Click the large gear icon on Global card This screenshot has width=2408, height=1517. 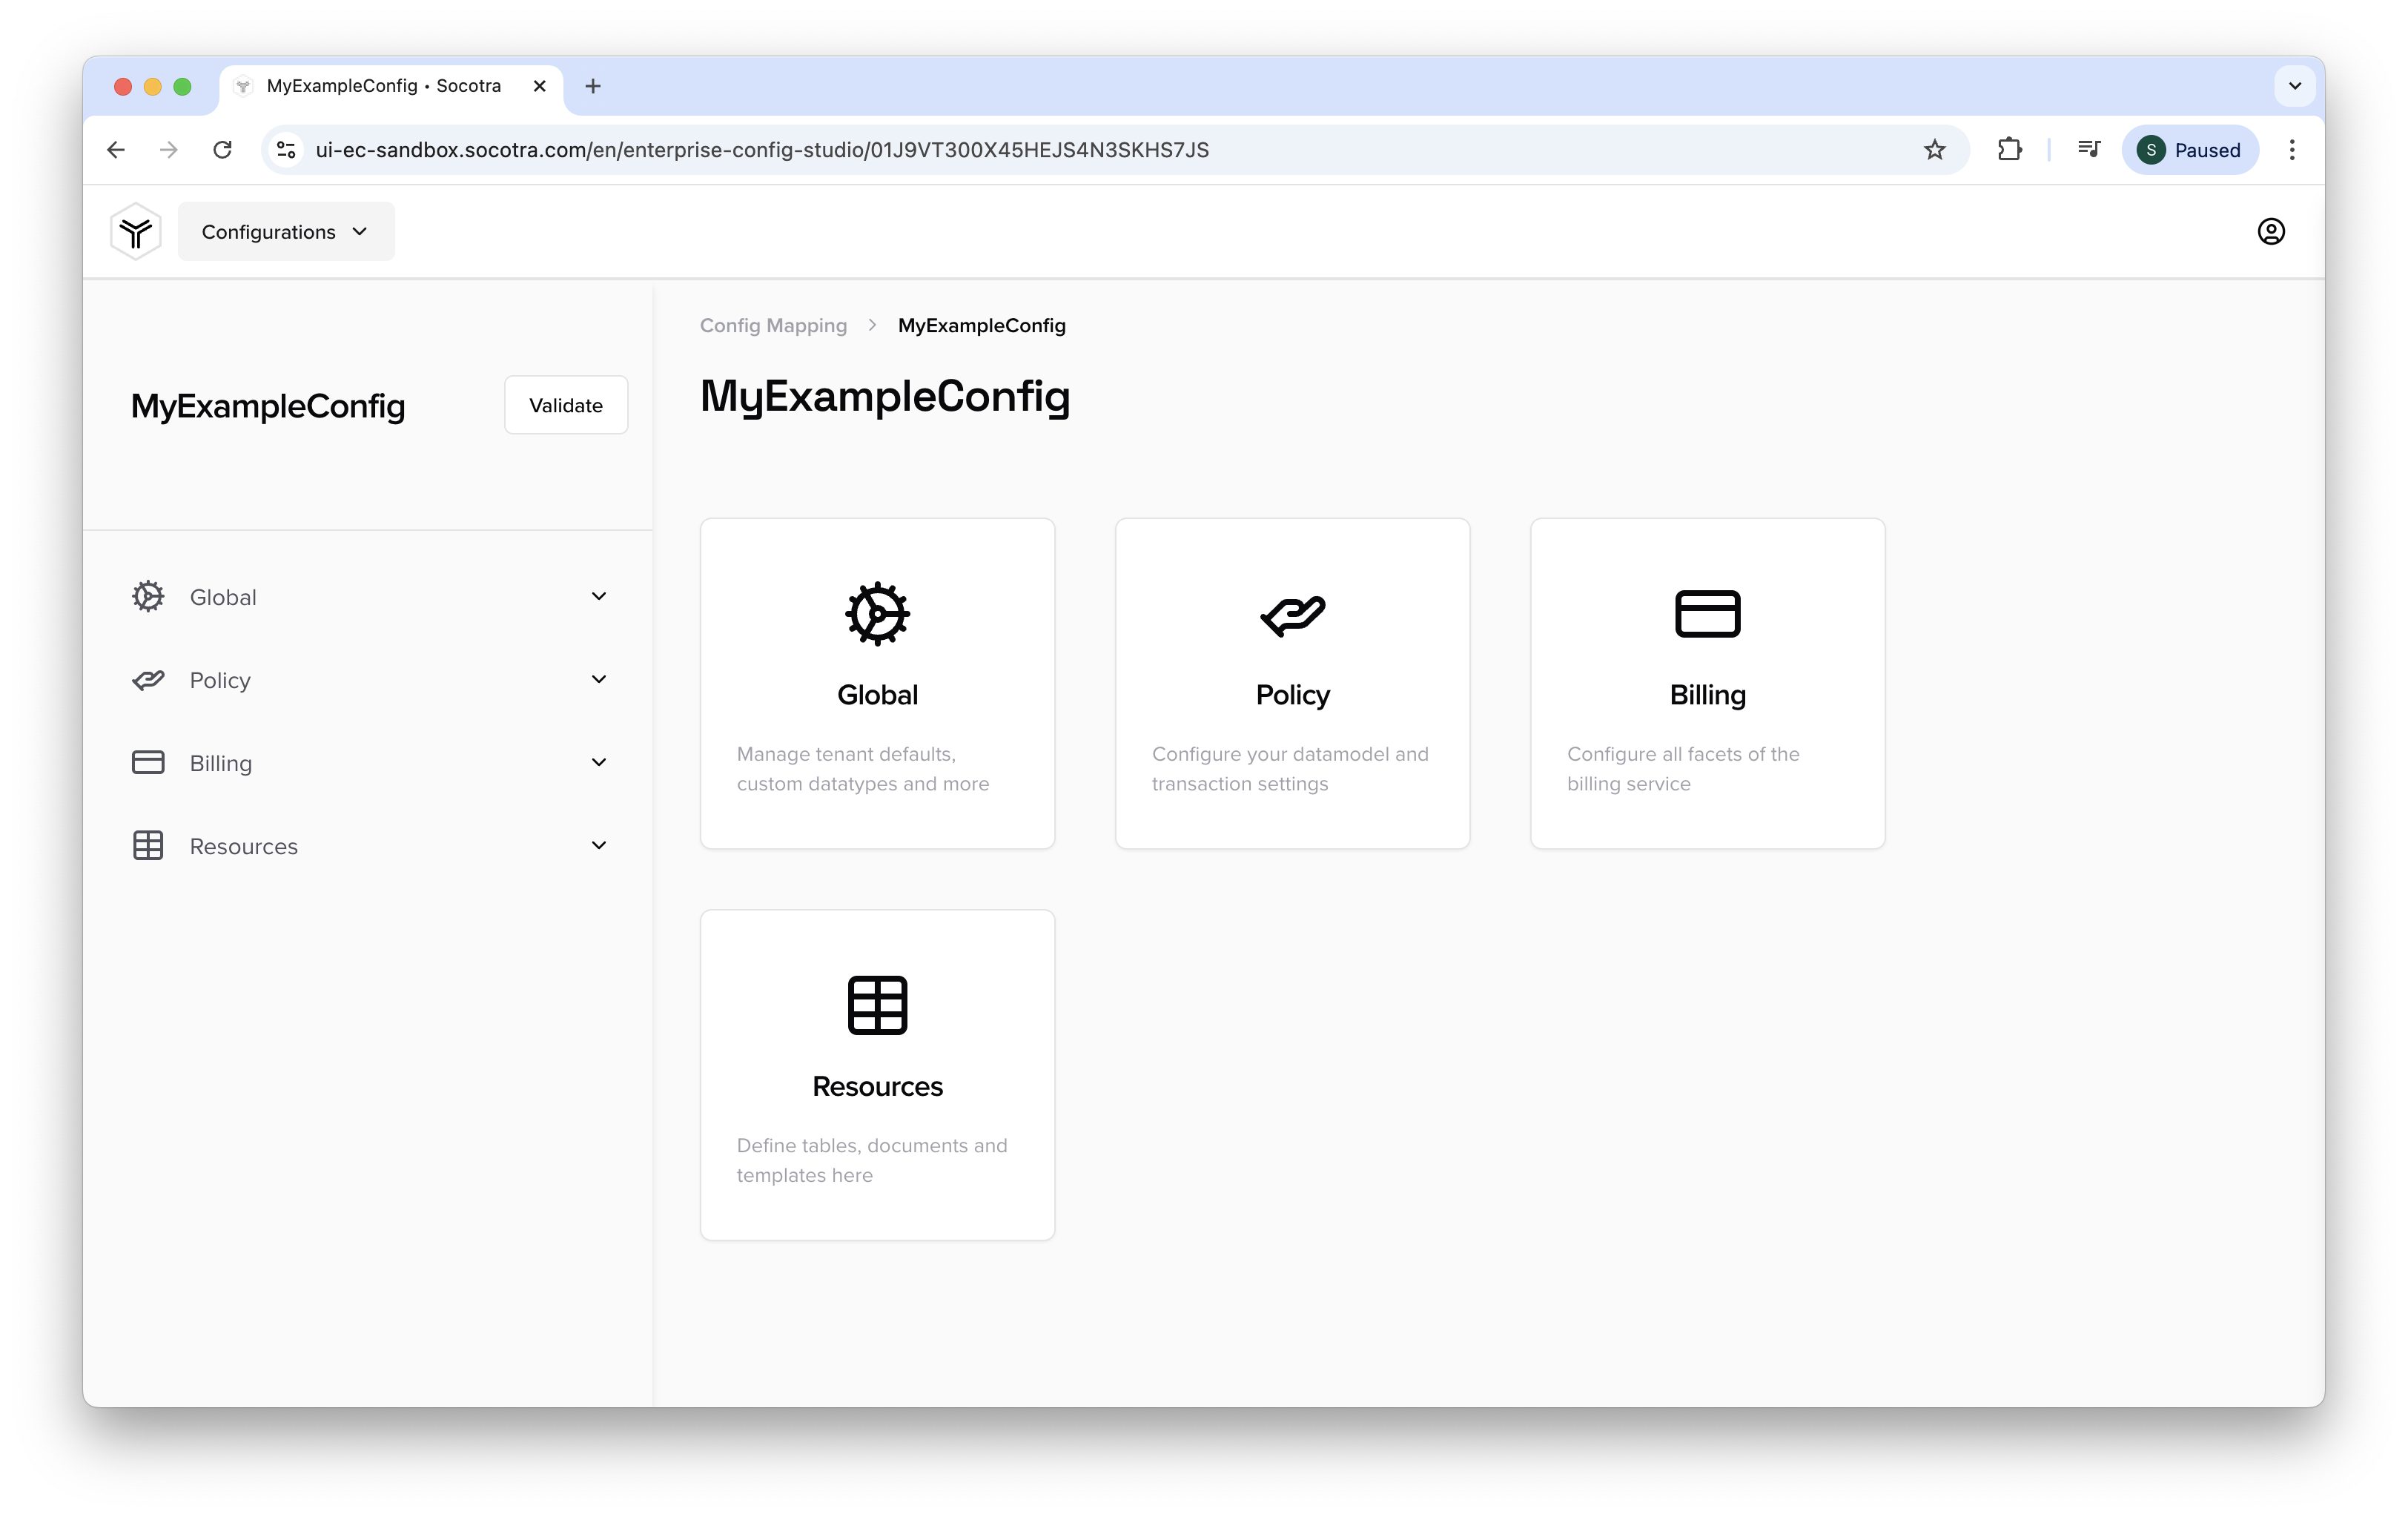[877, 614]
